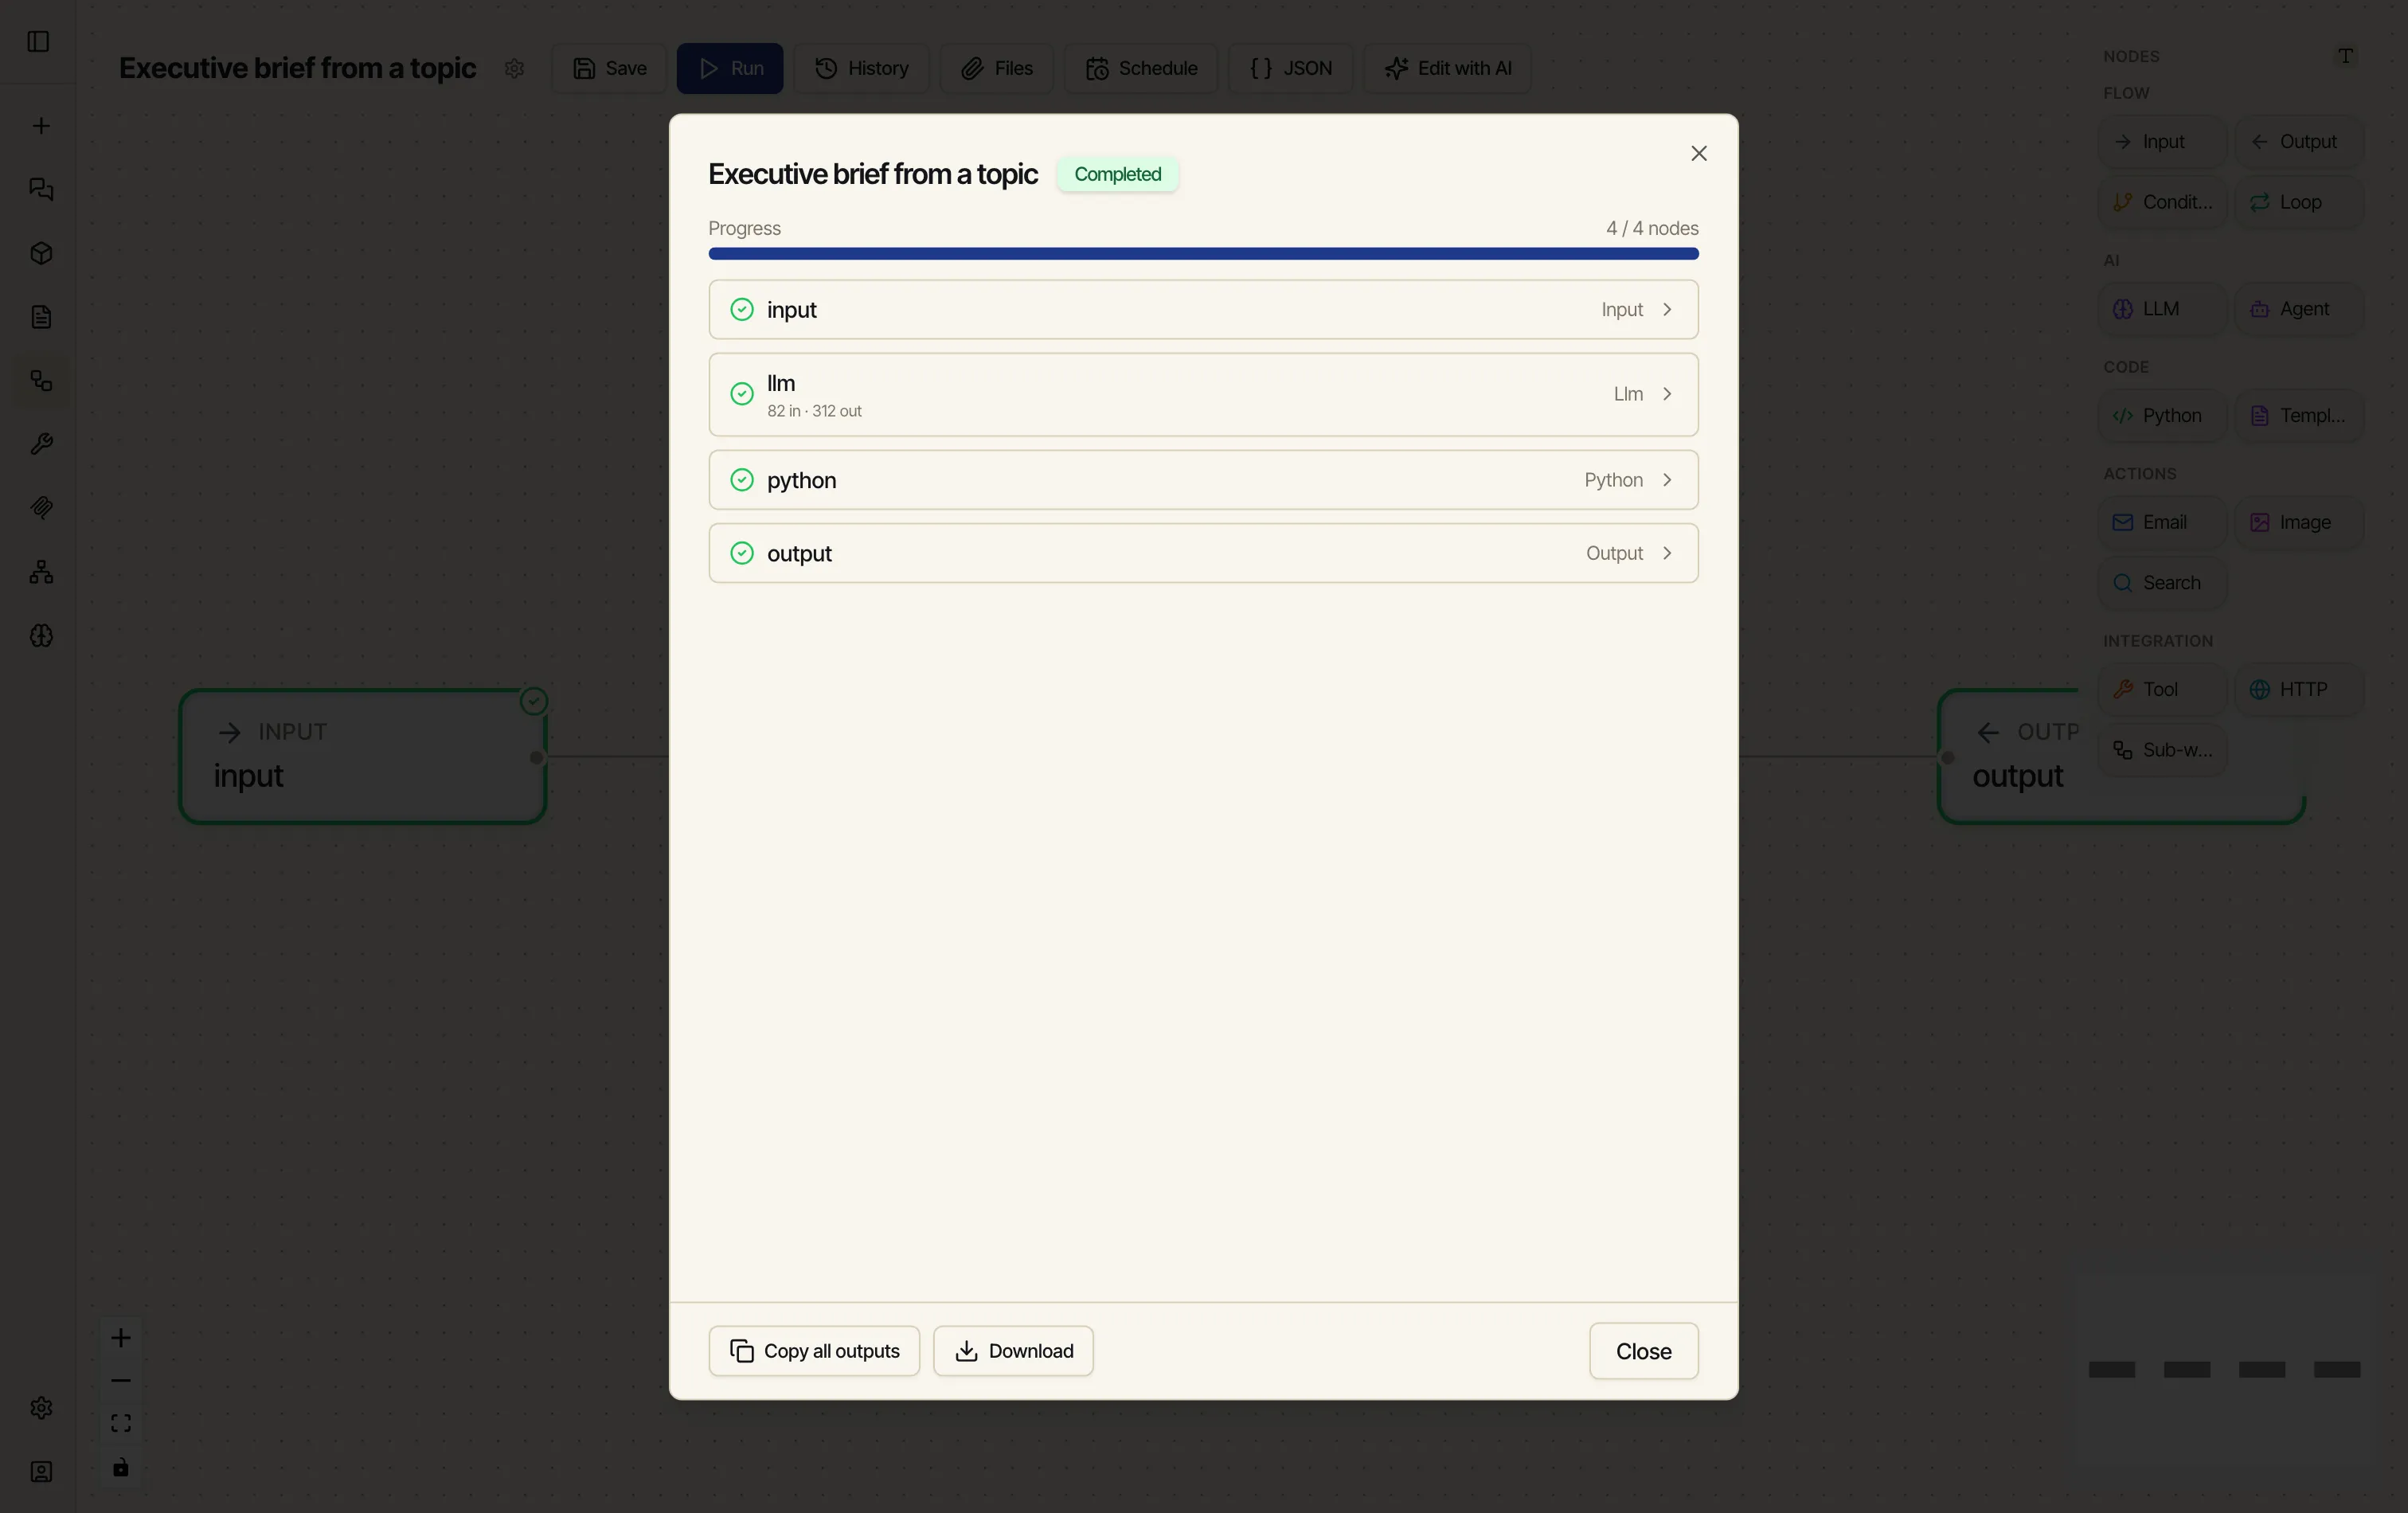Screen dimensions: 2408x1513
Task: Expand the output row chevron
Action: (1667, 553)
